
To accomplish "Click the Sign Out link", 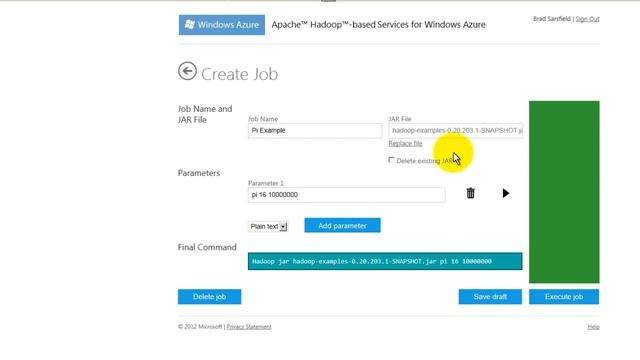I will tap(587, 19).
